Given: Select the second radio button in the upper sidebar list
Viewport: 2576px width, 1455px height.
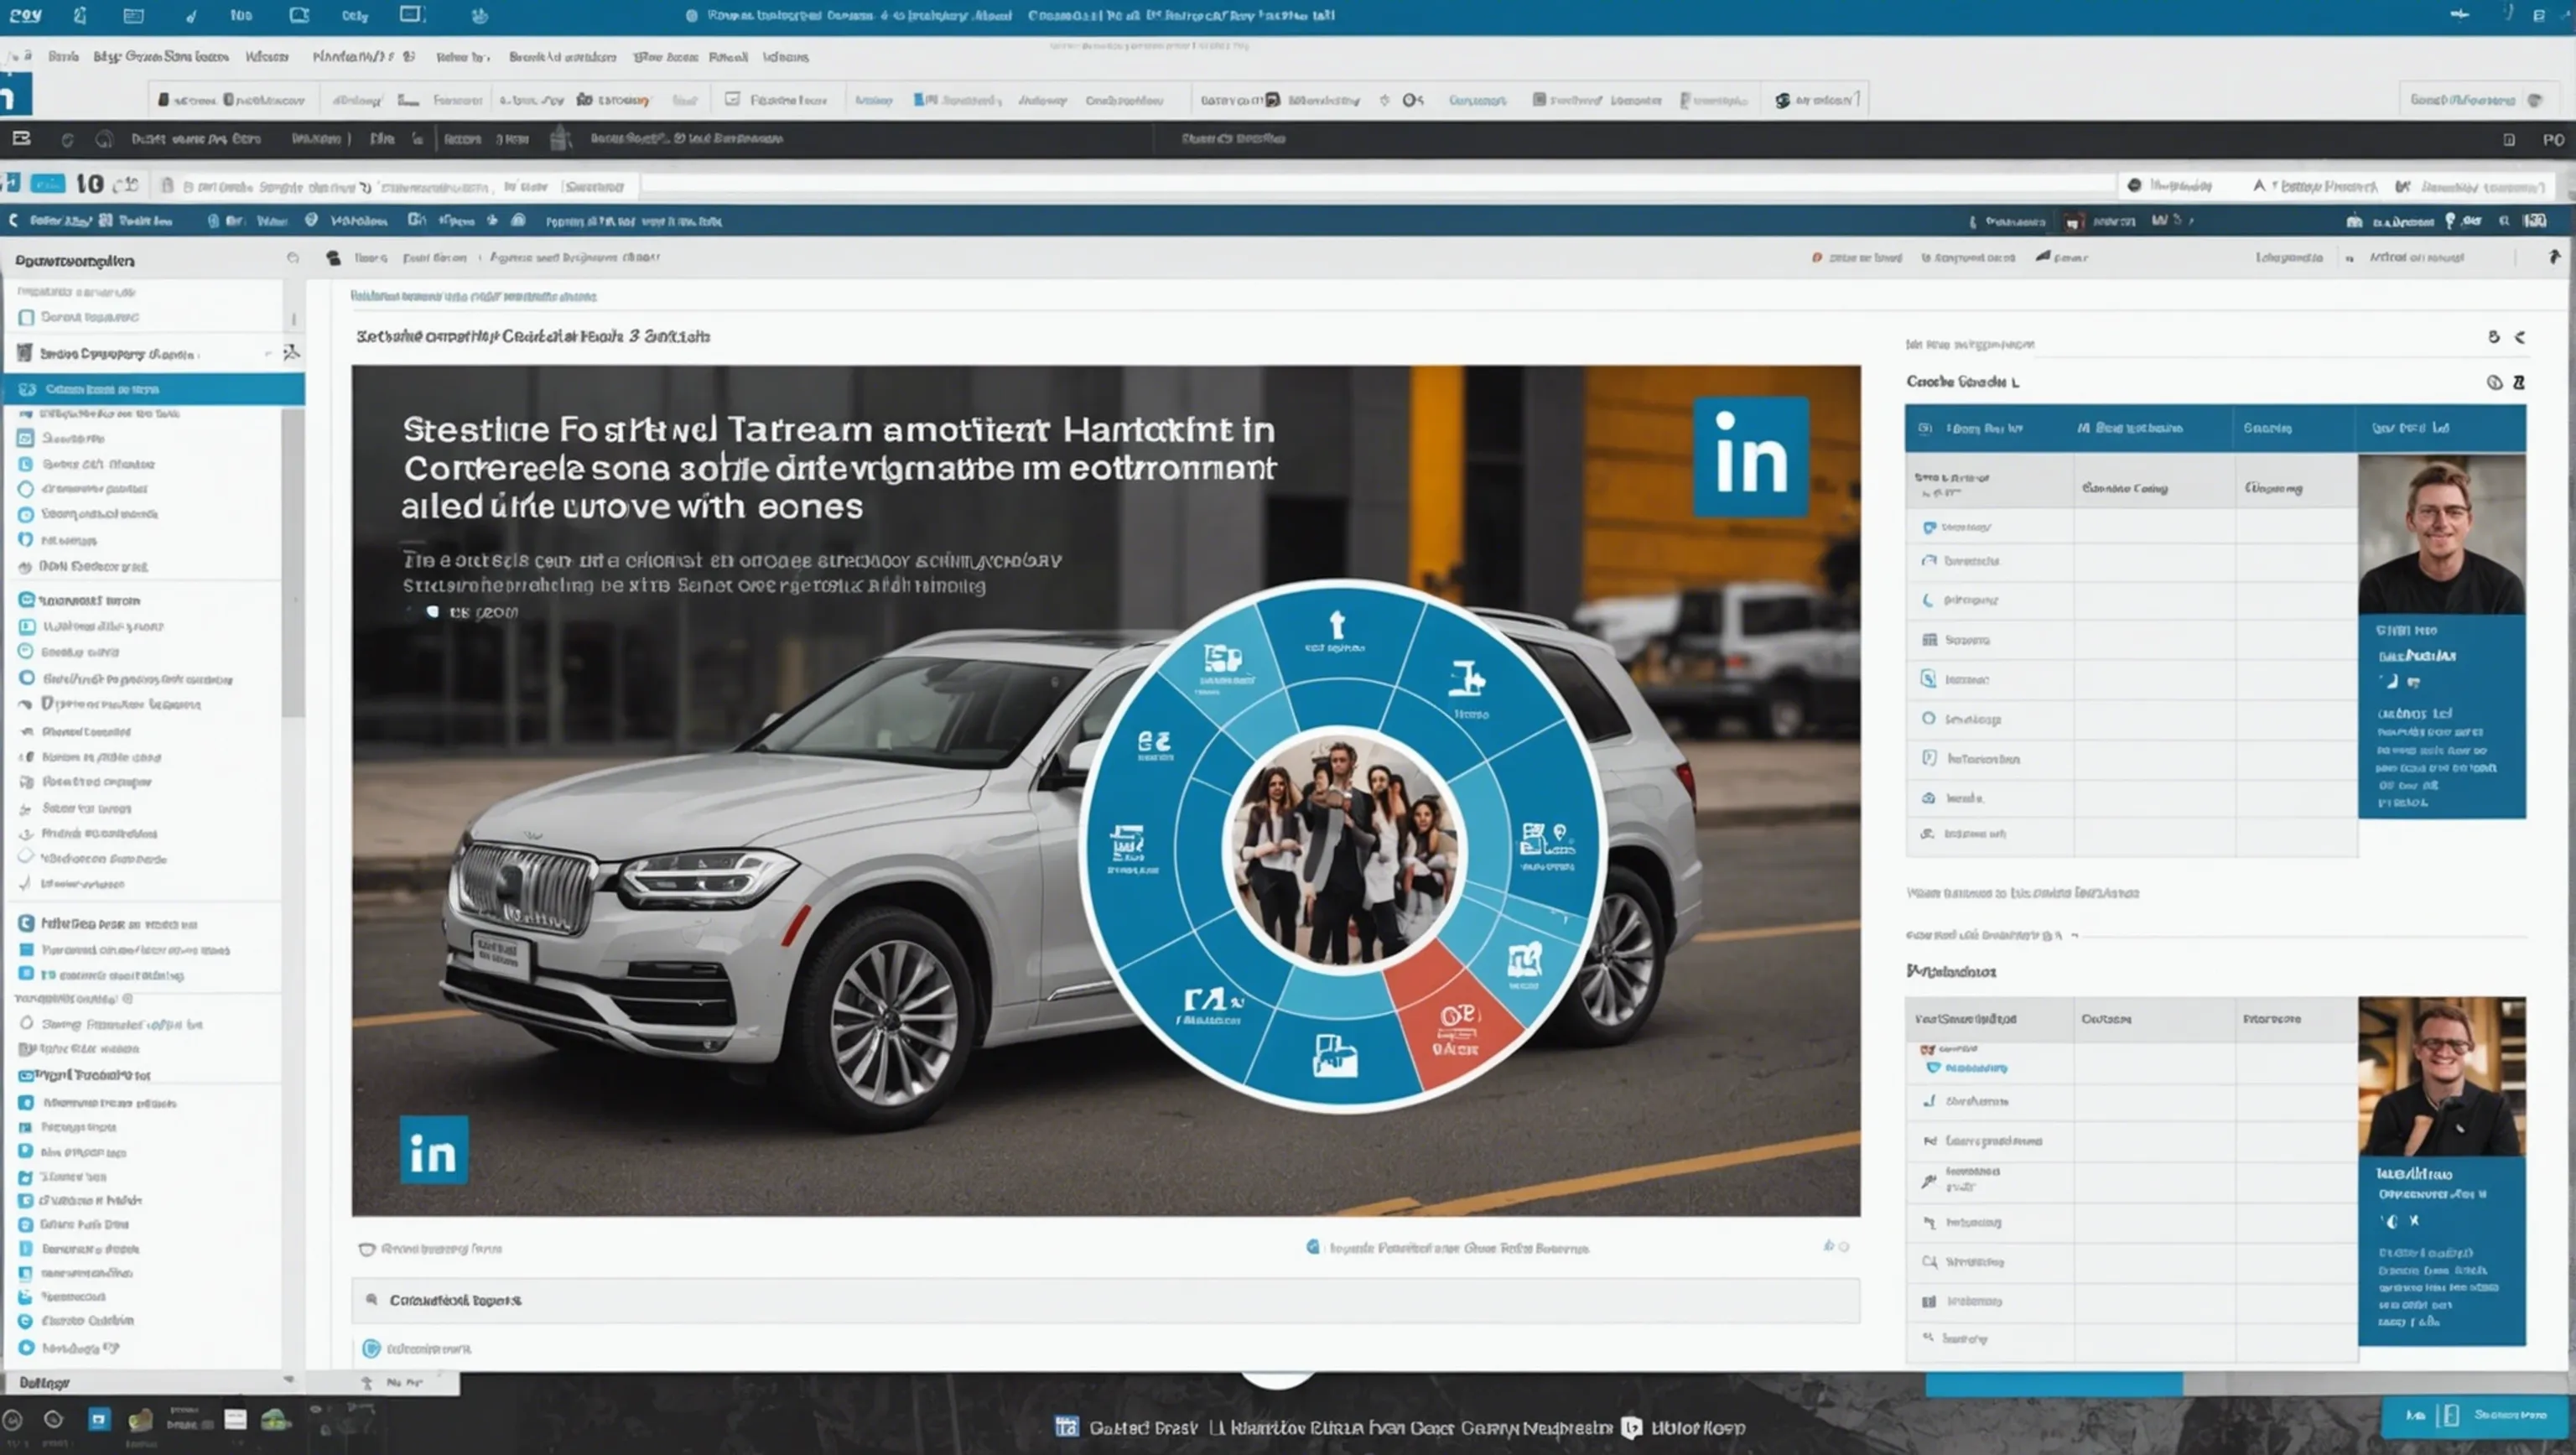Looking at the screenshot, I should (26, 514).
